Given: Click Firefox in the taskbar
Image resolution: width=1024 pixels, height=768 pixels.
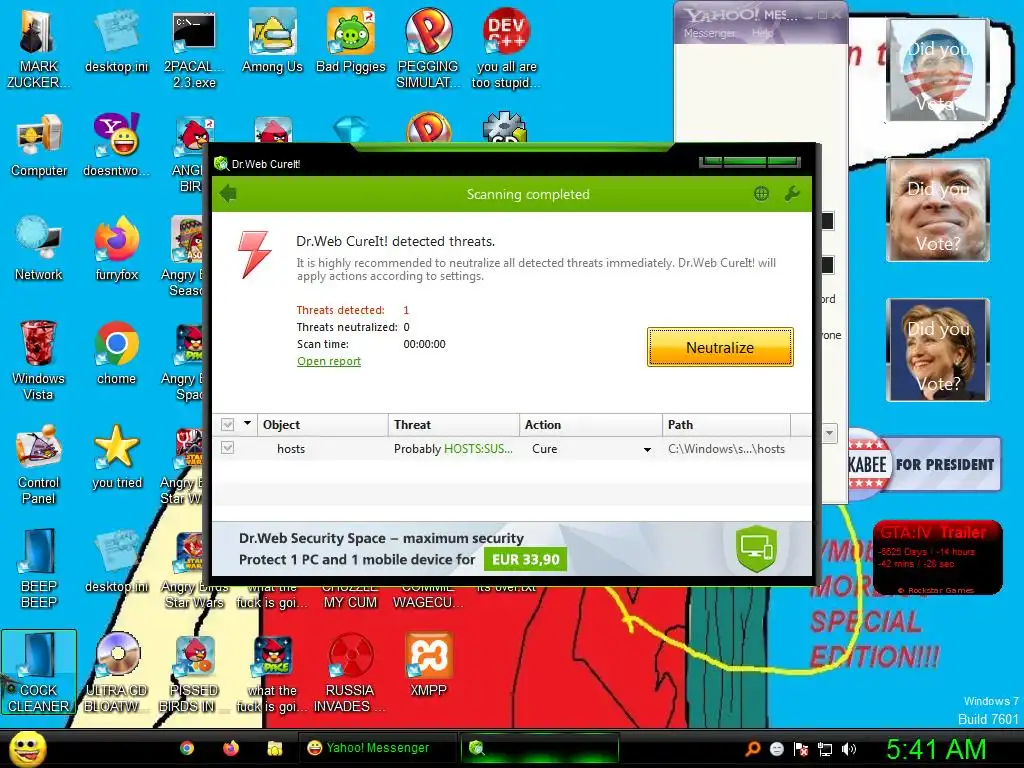Looking at the screenshot, I should 231,748.
